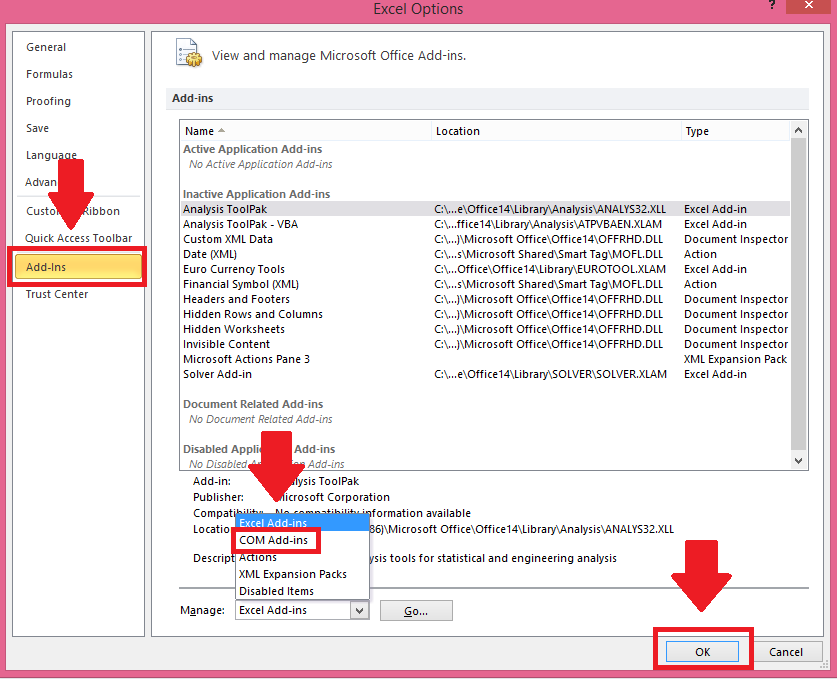Click the scrollbar down arrow
The height and width of the screenshot is (679, 837).
coord(799,461)
